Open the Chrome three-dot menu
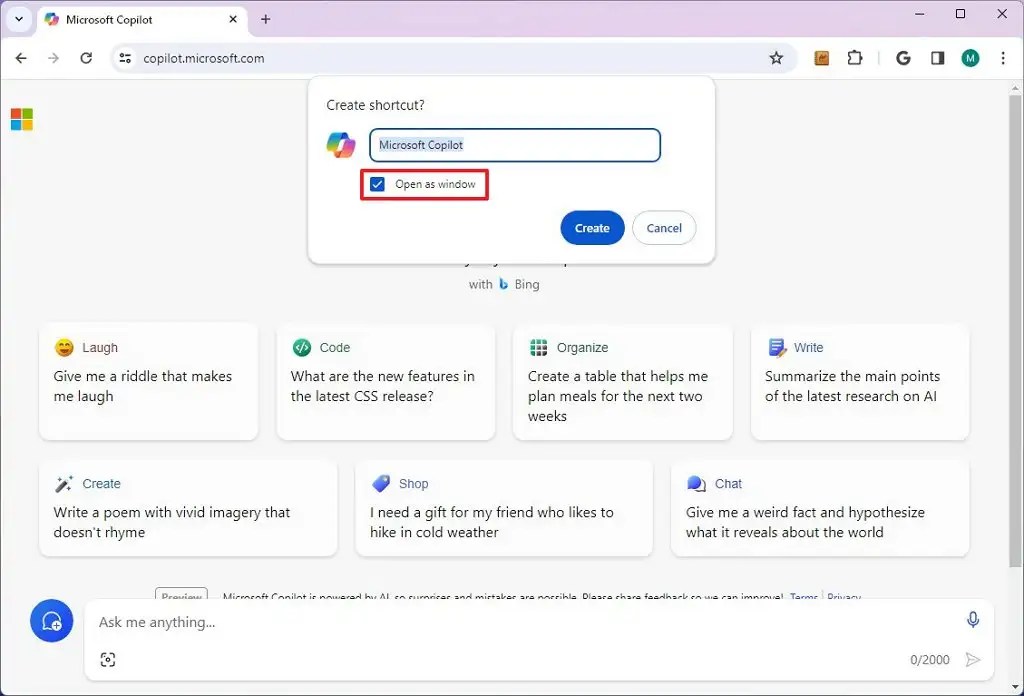 (x=1004, y=58)
